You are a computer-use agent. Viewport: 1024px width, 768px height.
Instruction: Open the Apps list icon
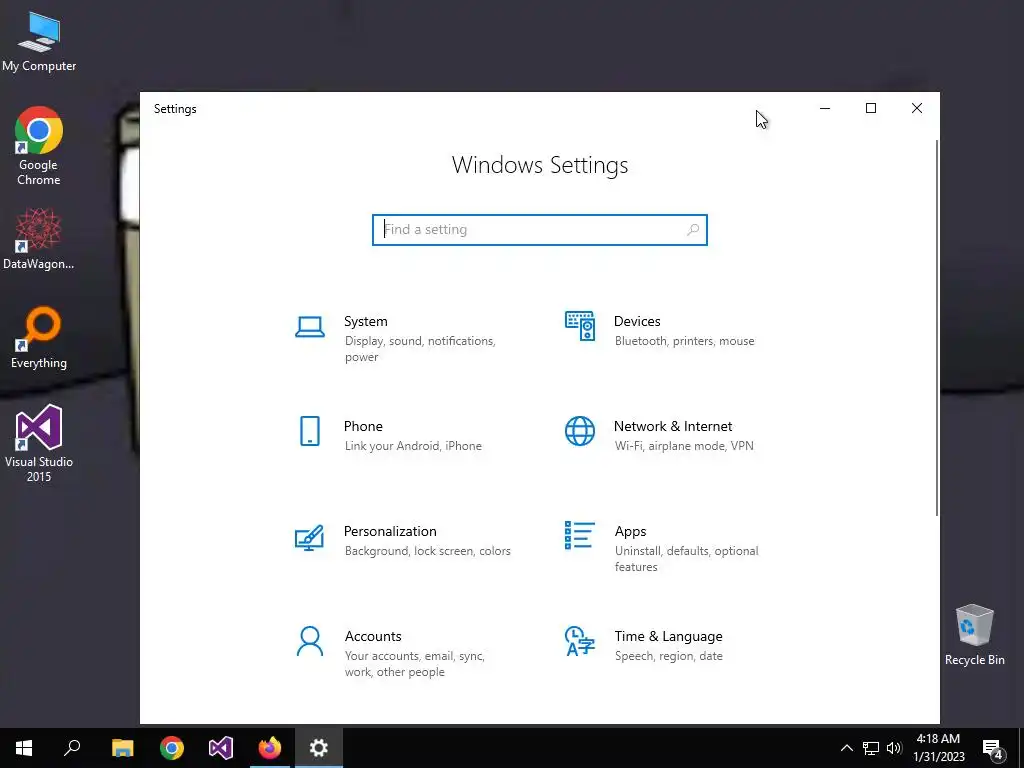580,535
